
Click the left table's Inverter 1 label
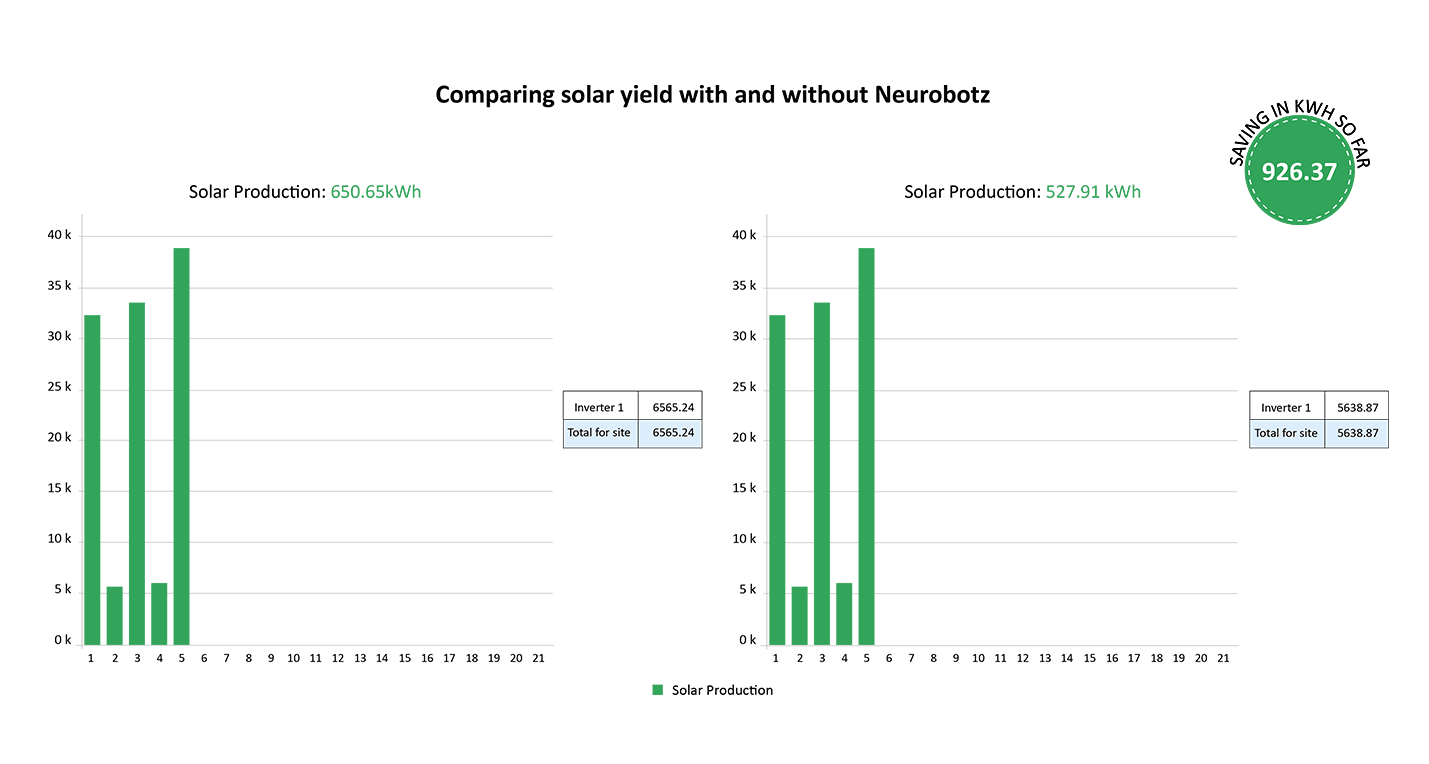(x=600, y=407)
